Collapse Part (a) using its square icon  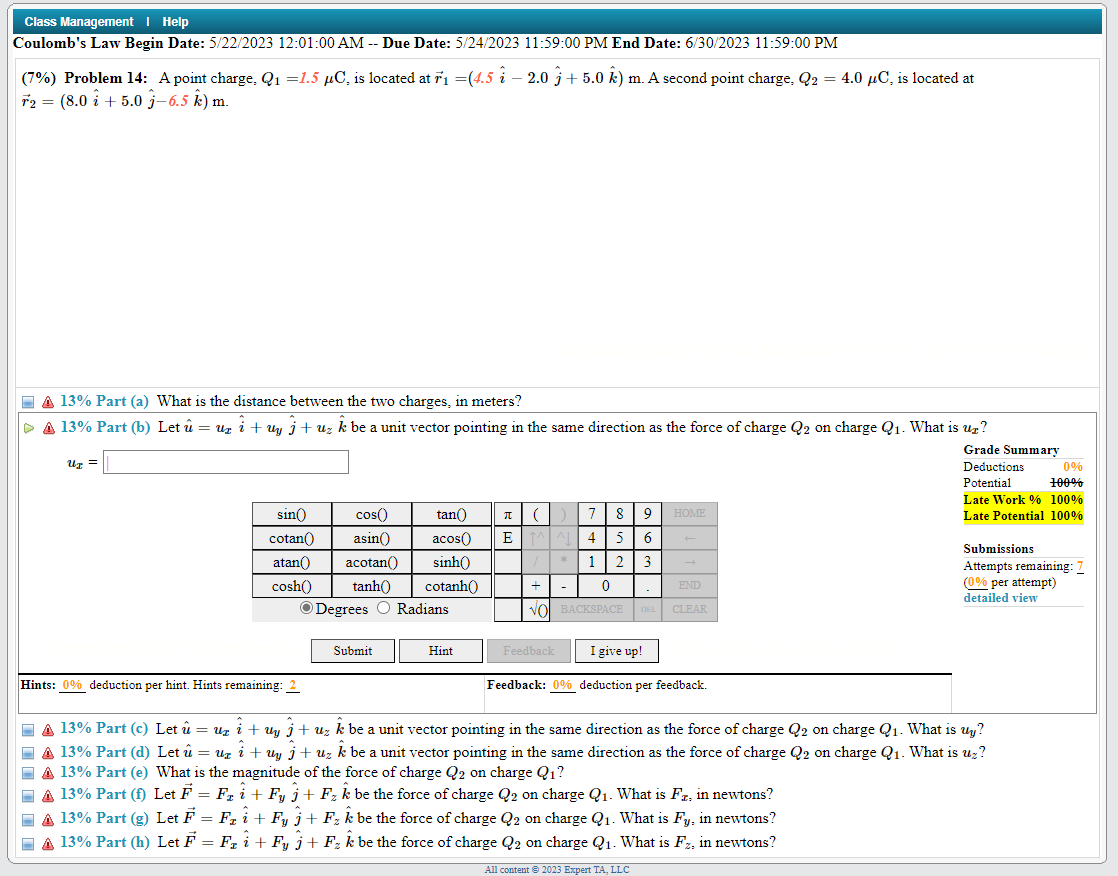tap(27, 401)
